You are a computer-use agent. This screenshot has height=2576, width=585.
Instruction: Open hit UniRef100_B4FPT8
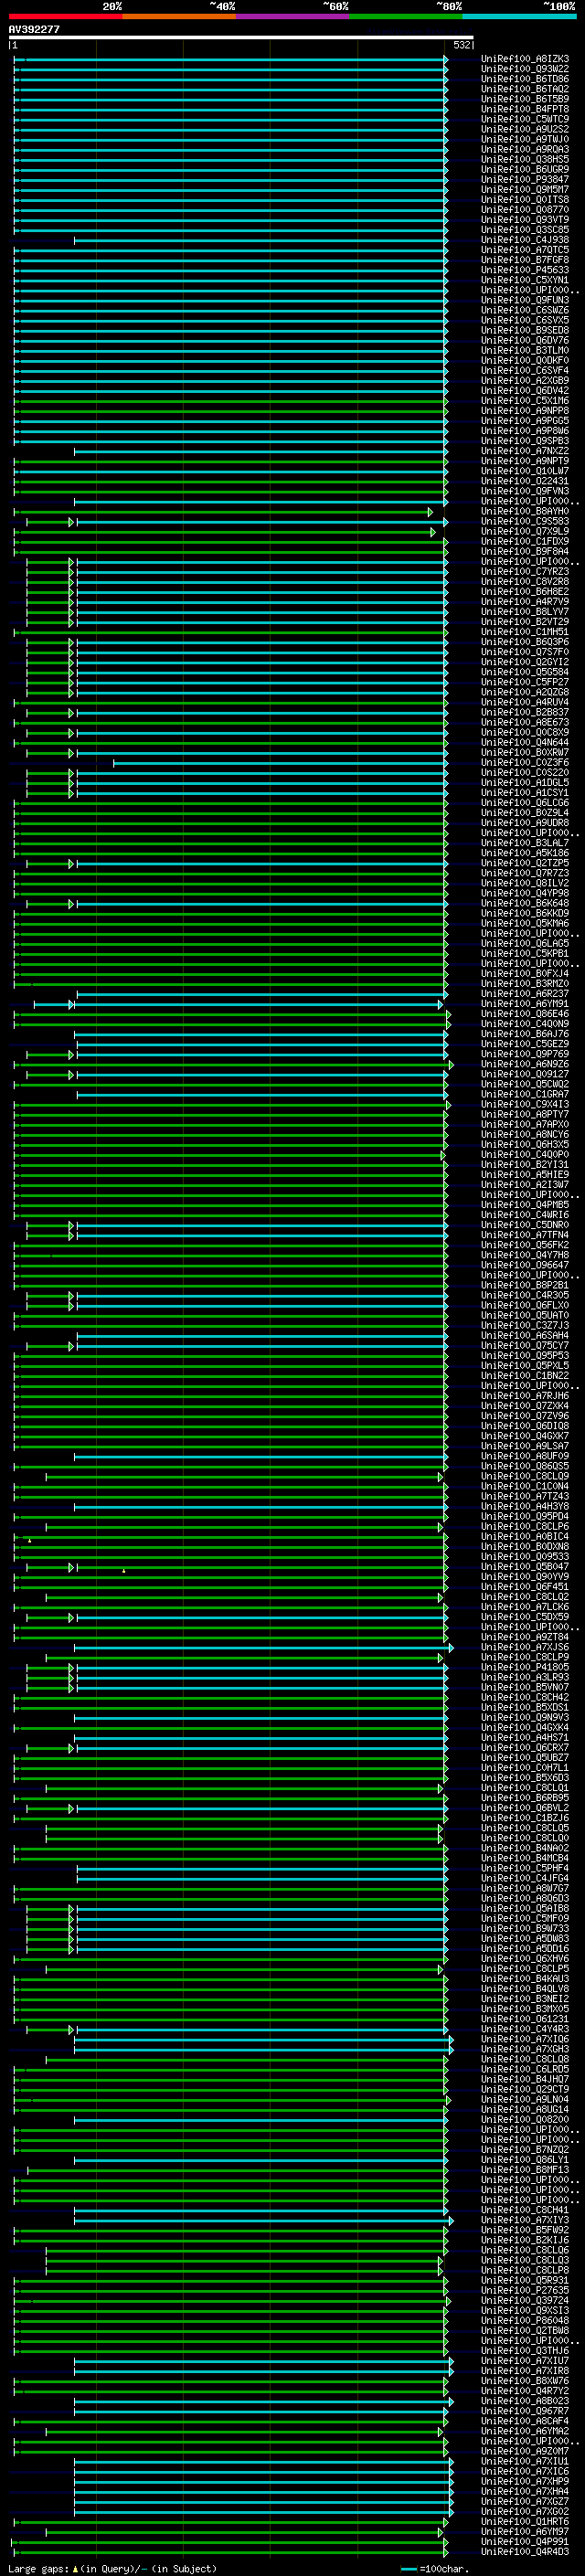(x=525, y=109)
